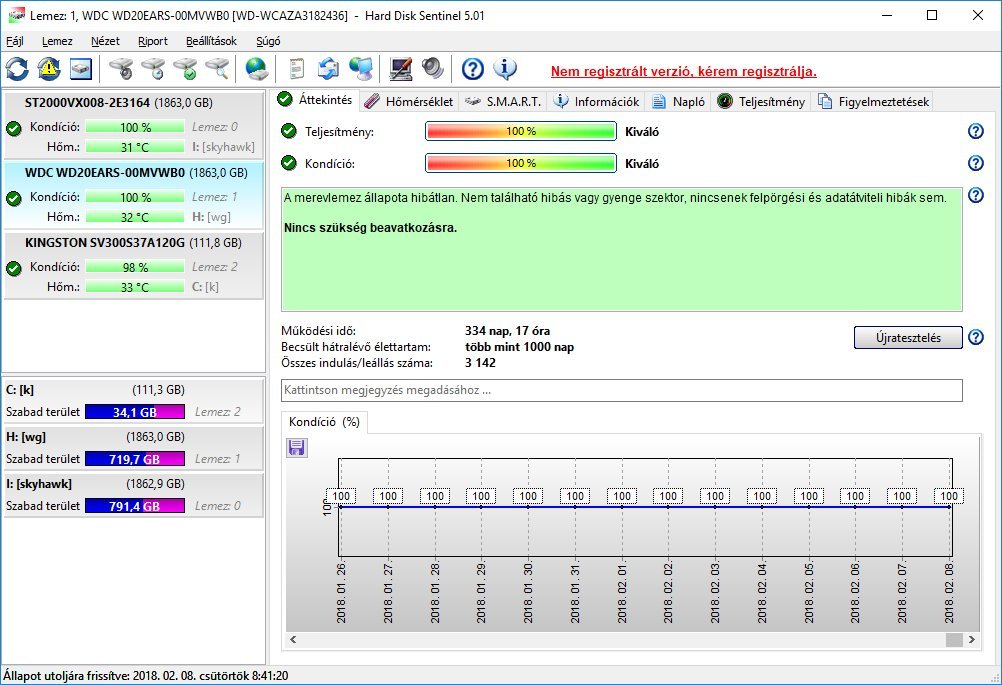Click the 2018.01.26 data point label 100
The height and width of the screenshot is (685, 1002).
(341, 496)
